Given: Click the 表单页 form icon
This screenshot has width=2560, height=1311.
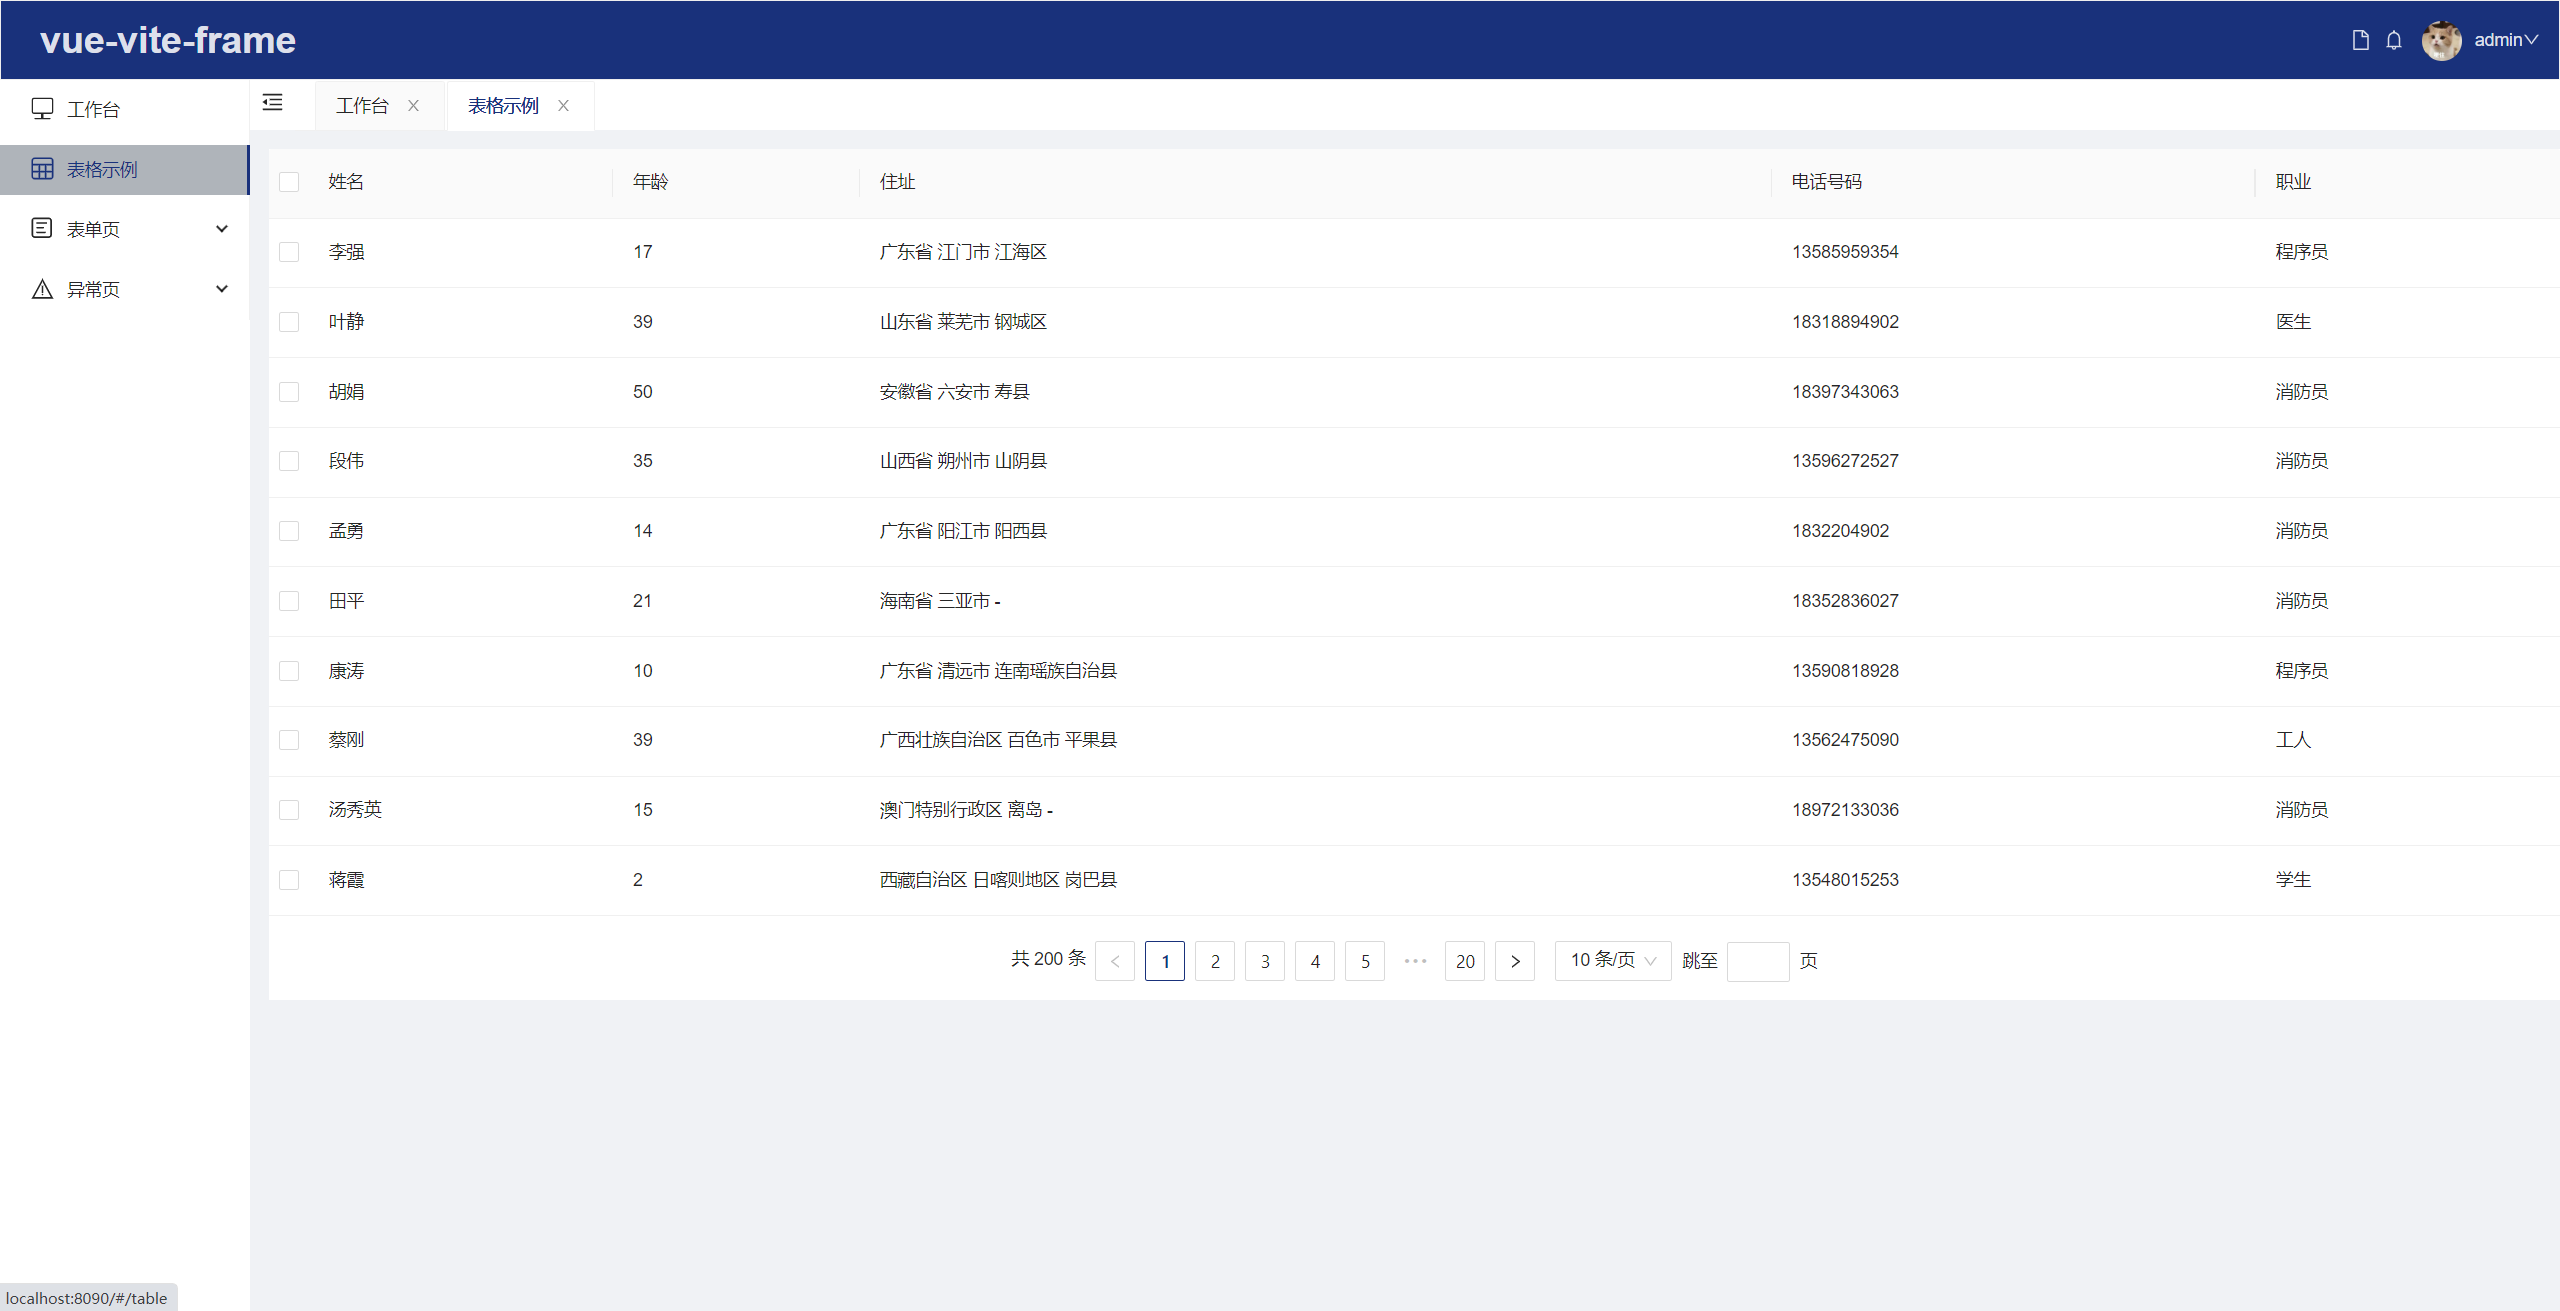Looking at the screenshot, I should pos(42,229).
